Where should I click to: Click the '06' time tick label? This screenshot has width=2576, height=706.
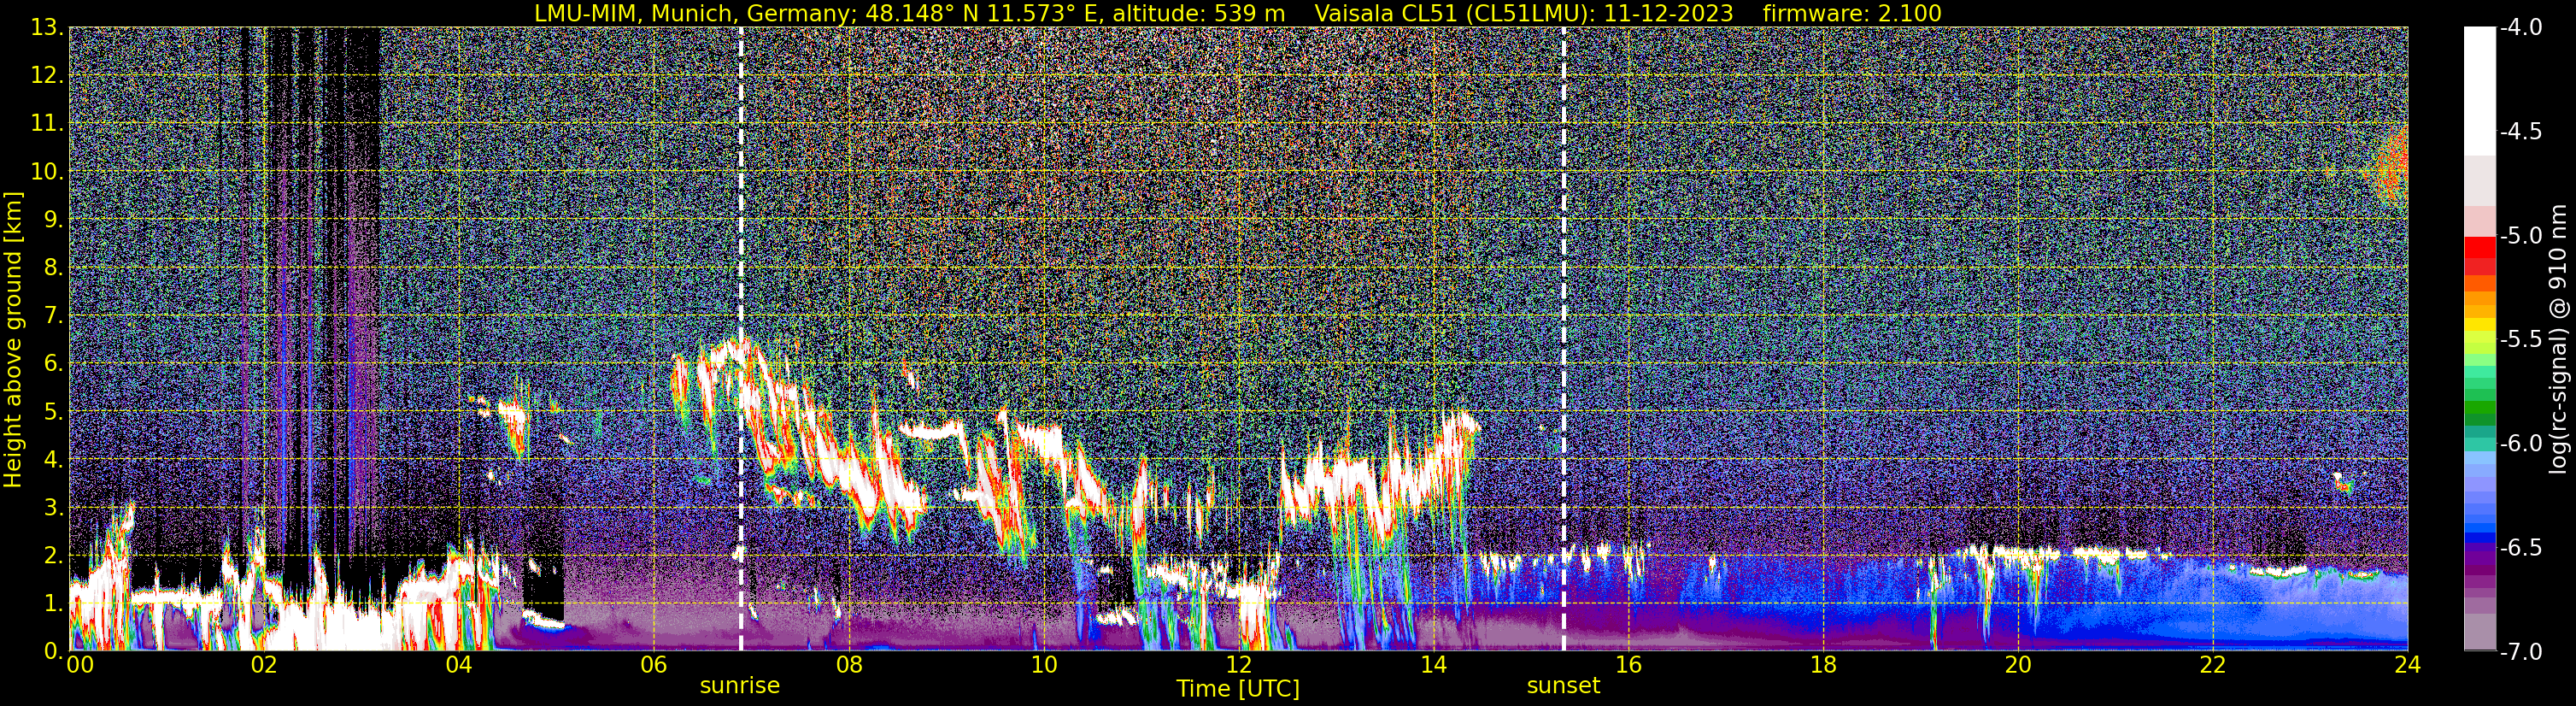[x=653, y=665]
